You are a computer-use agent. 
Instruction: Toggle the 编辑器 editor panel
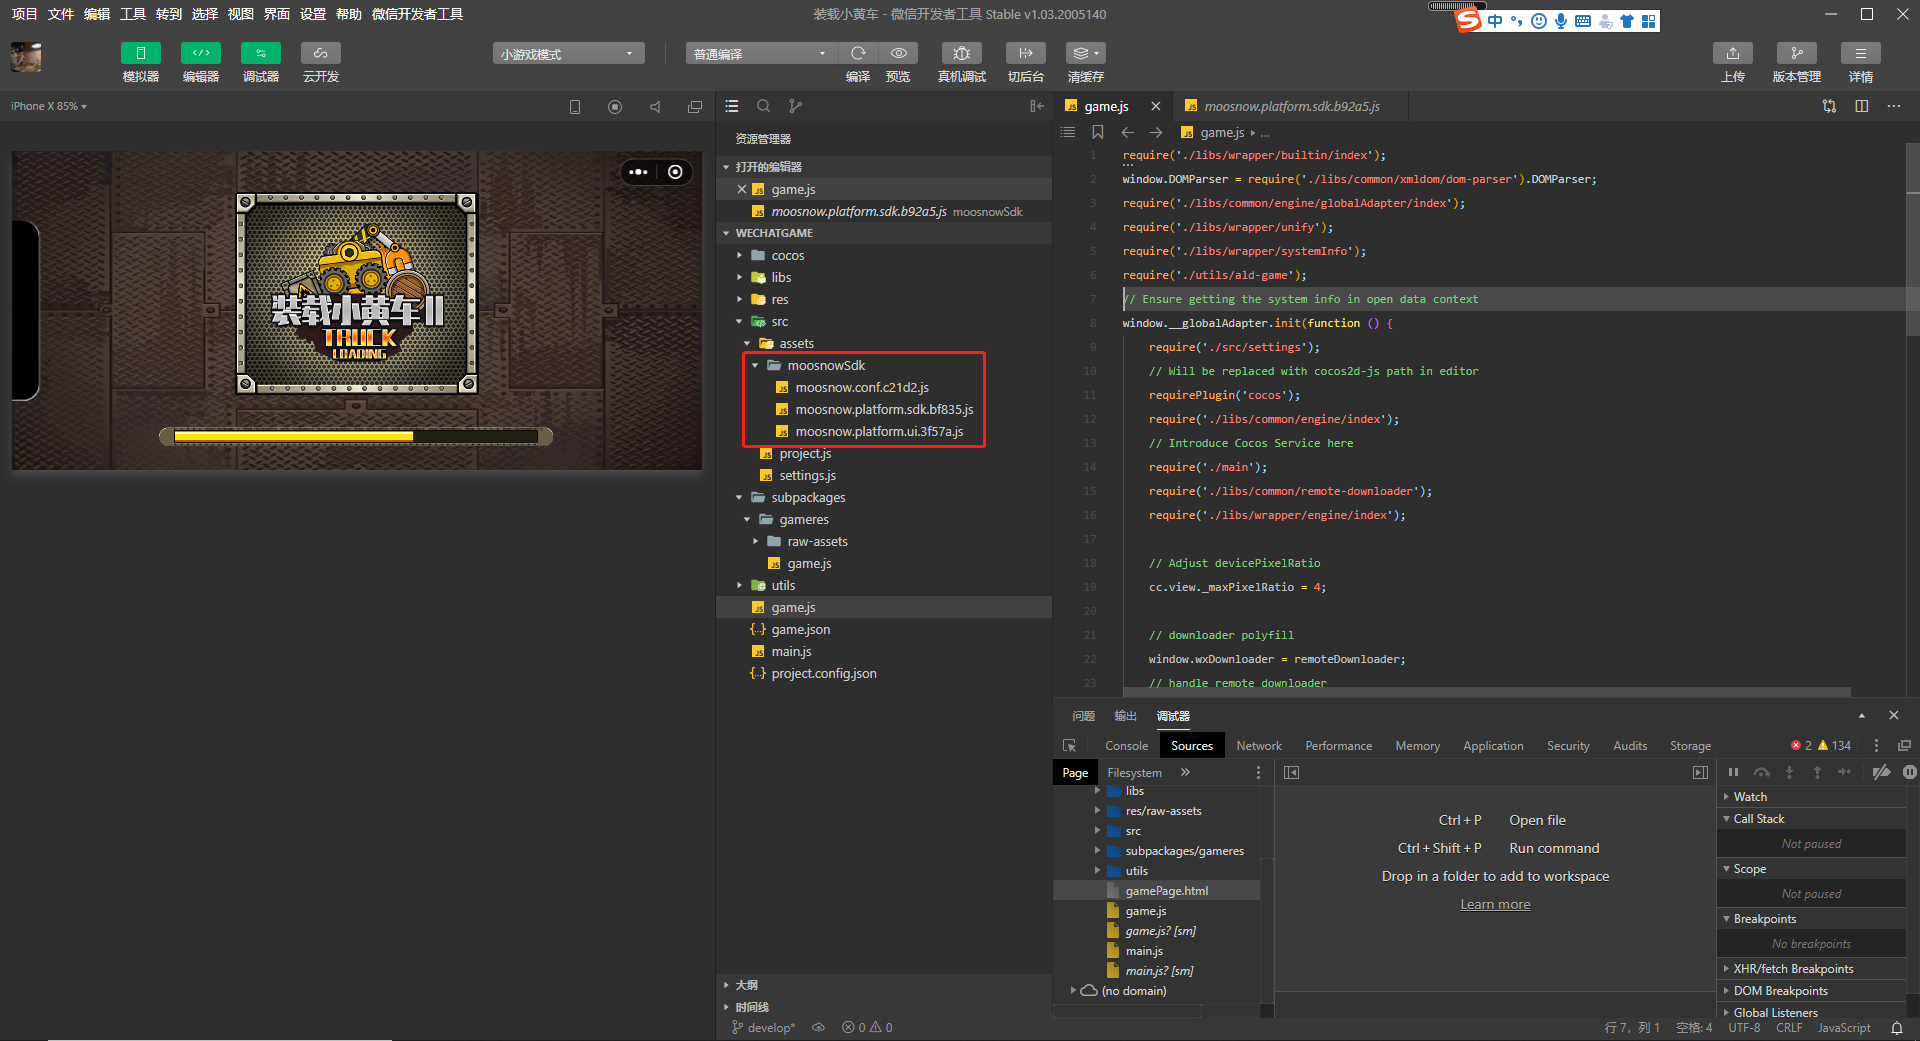[200, 53]
